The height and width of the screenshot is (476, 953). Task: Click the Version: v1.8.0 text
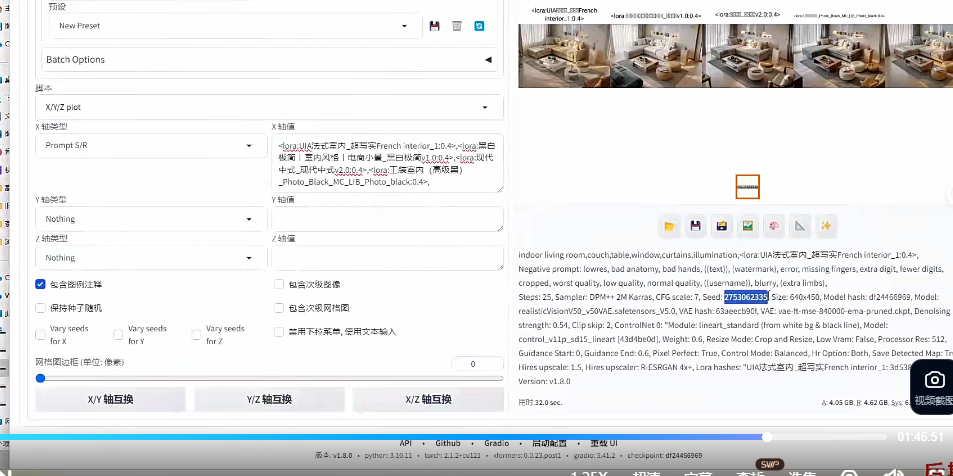pos(544,381)
